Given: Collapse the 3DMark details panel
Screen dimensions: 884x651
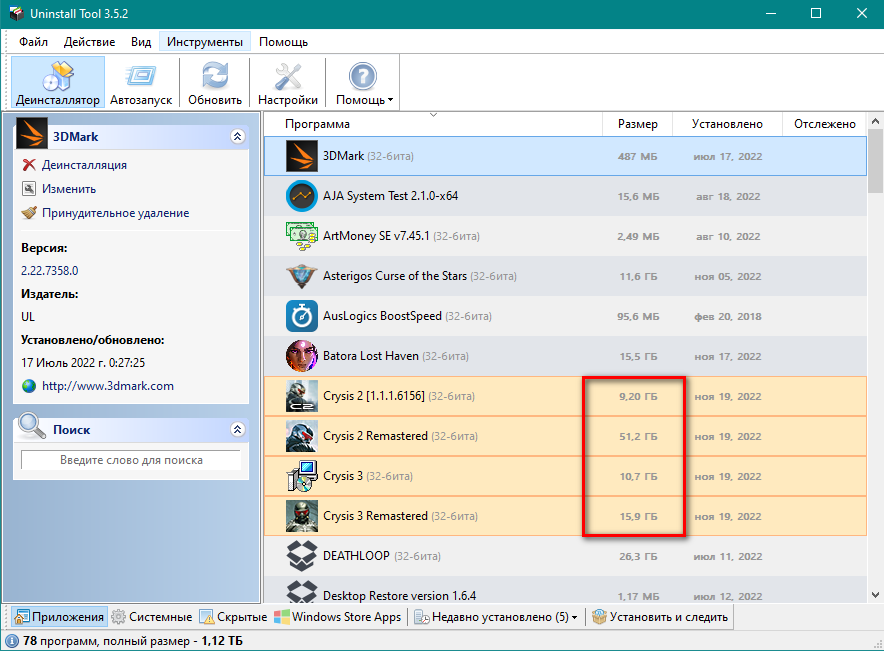Looking at the screenshot, I should click(x=237, y=137).
